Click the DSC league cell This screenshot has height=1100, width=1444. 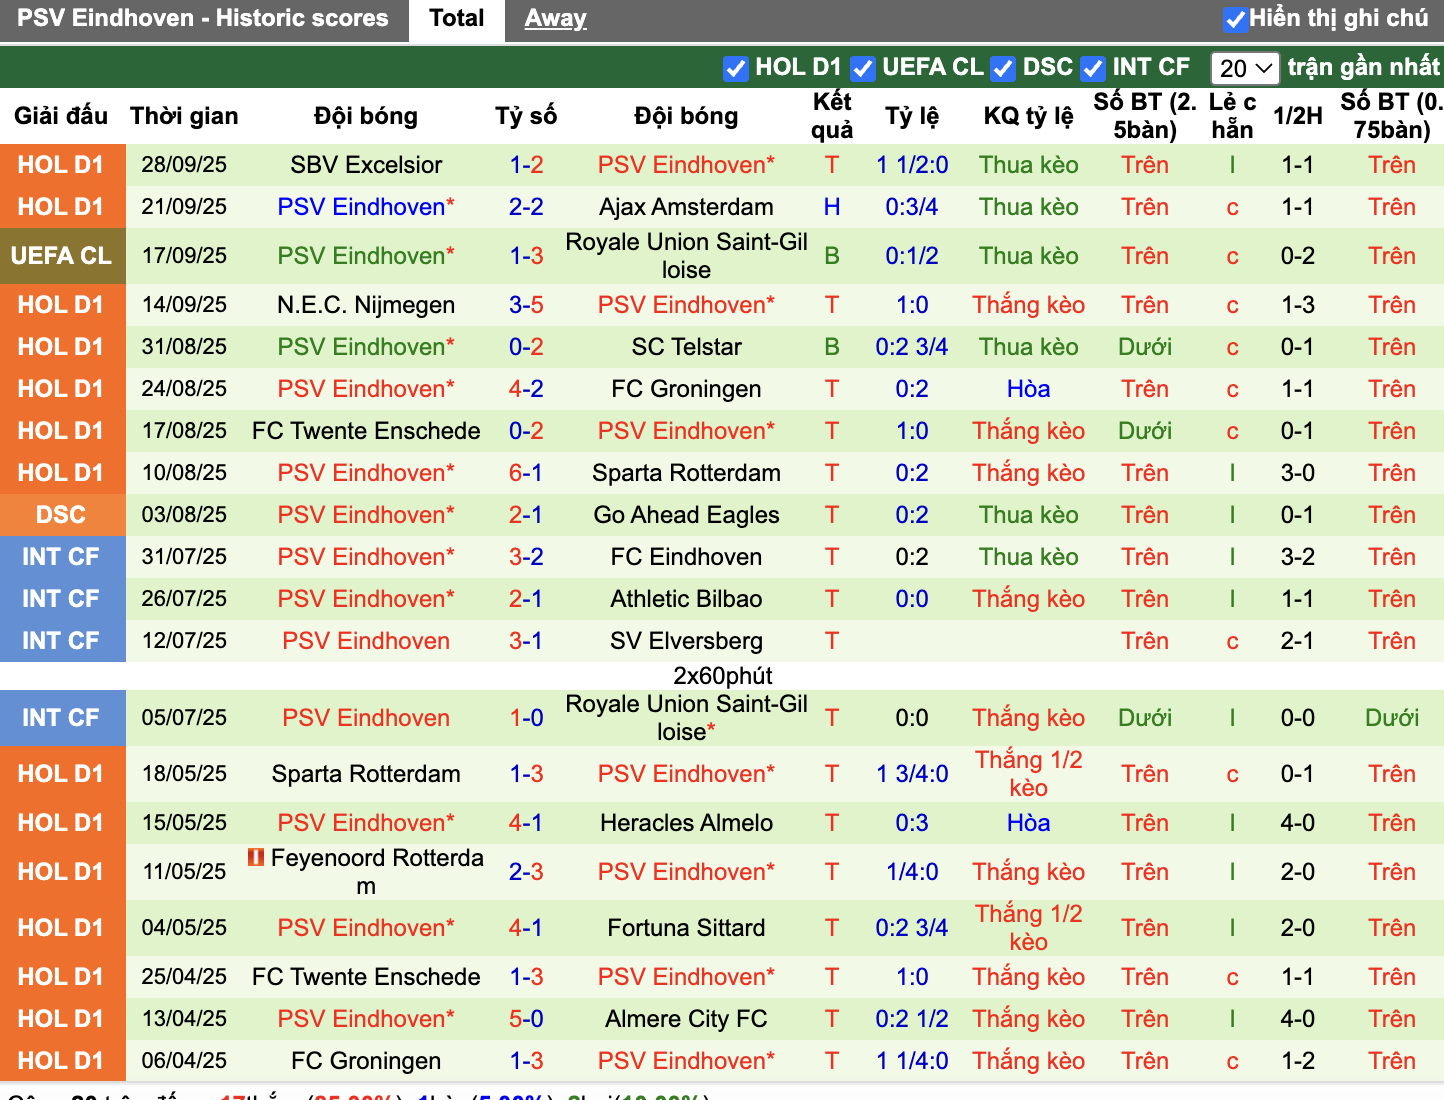62,515
